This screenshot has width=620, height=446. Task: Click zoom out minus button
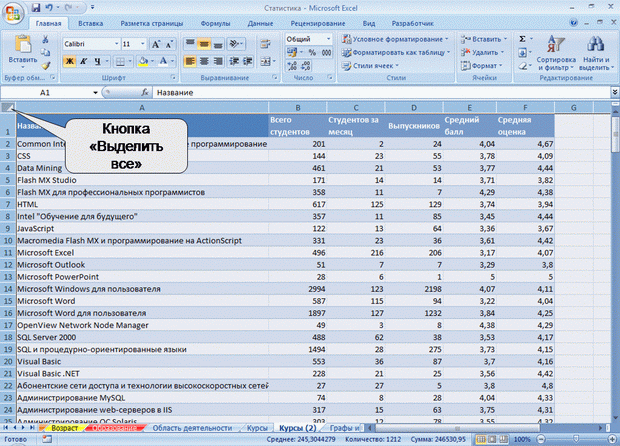point(541,439)
